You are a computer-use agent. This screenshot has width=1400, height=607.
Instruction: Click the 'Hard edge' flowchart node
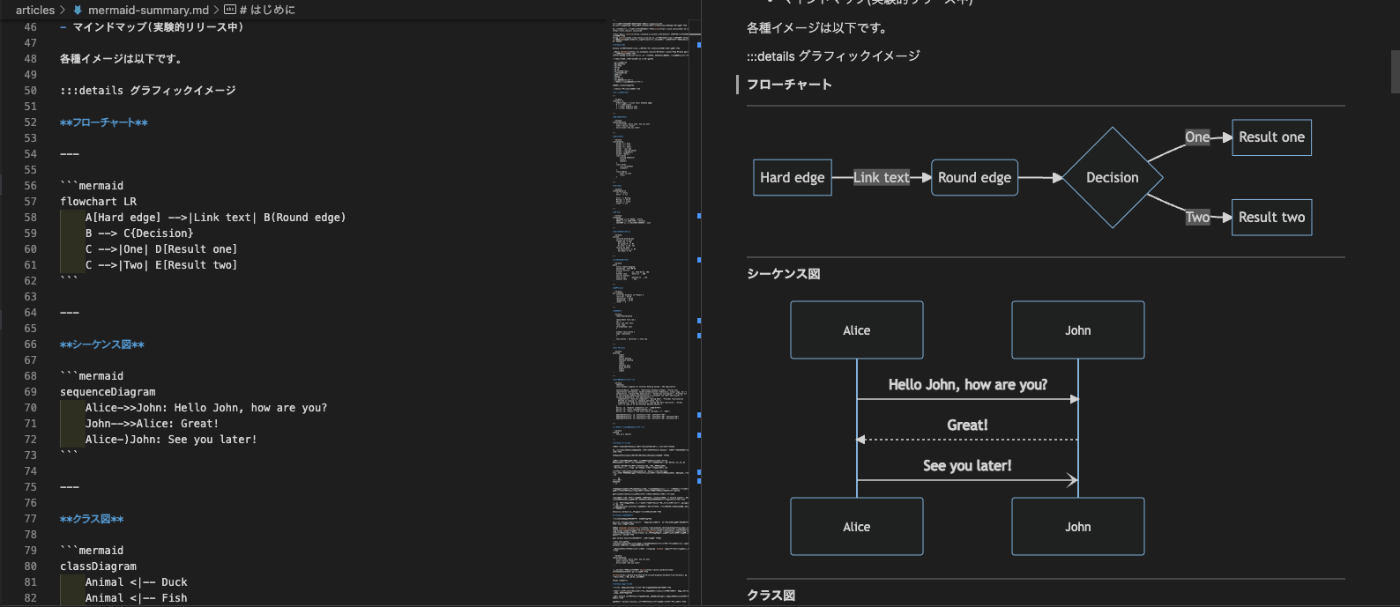pyautogui.click(x=792, y=178)
